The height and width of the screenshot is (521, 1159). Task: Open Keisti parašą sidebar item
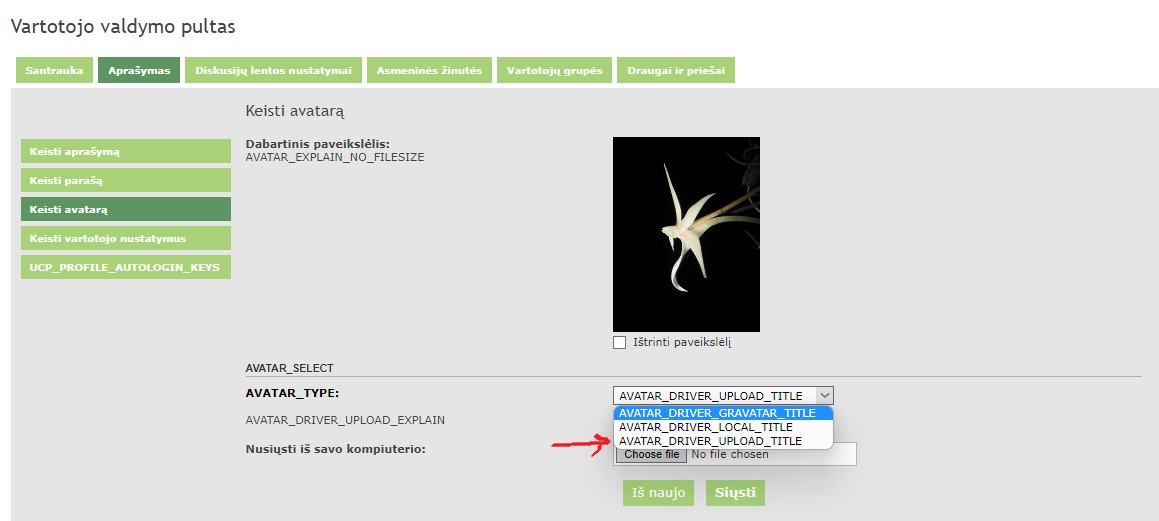(x=126, y=180)
